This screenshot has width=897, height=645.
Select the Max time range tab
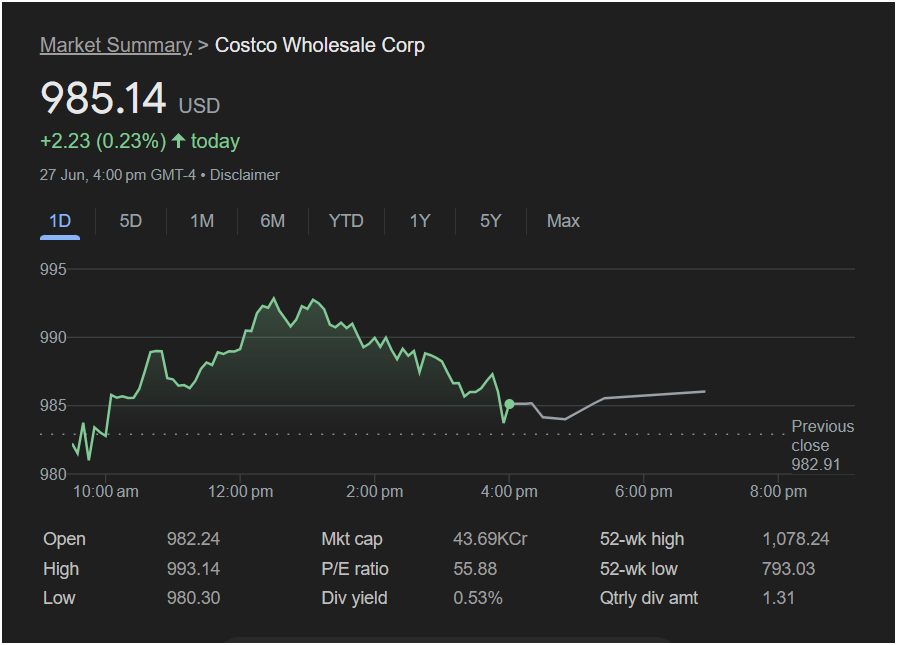563,221
